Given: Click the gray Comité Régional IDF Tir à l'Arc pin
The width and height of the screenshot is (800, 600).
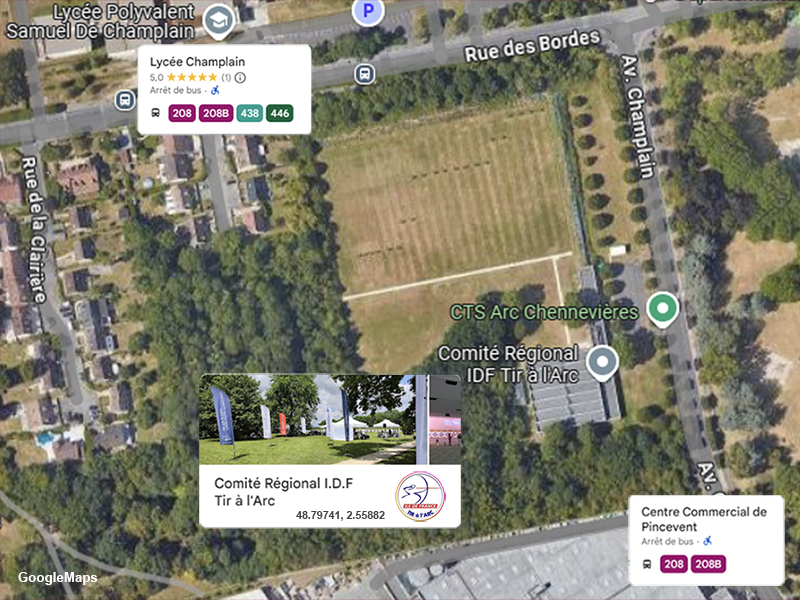Looking at the screenshot, I should pyautogui.click(x=602, y=363).
